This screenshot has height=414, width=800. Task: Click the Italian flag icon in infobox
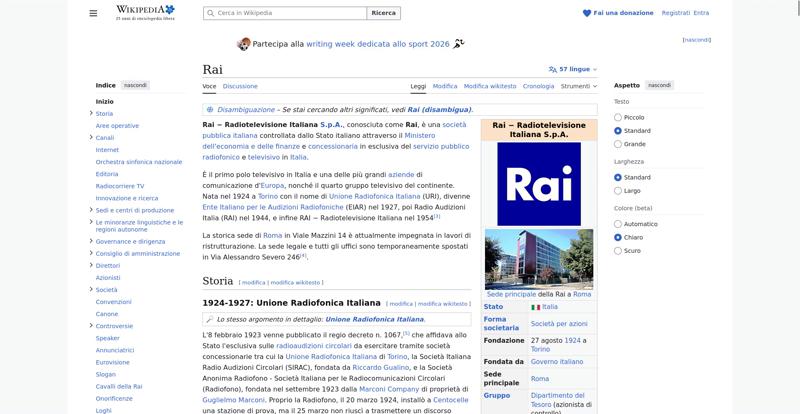(x=535, y=307)
